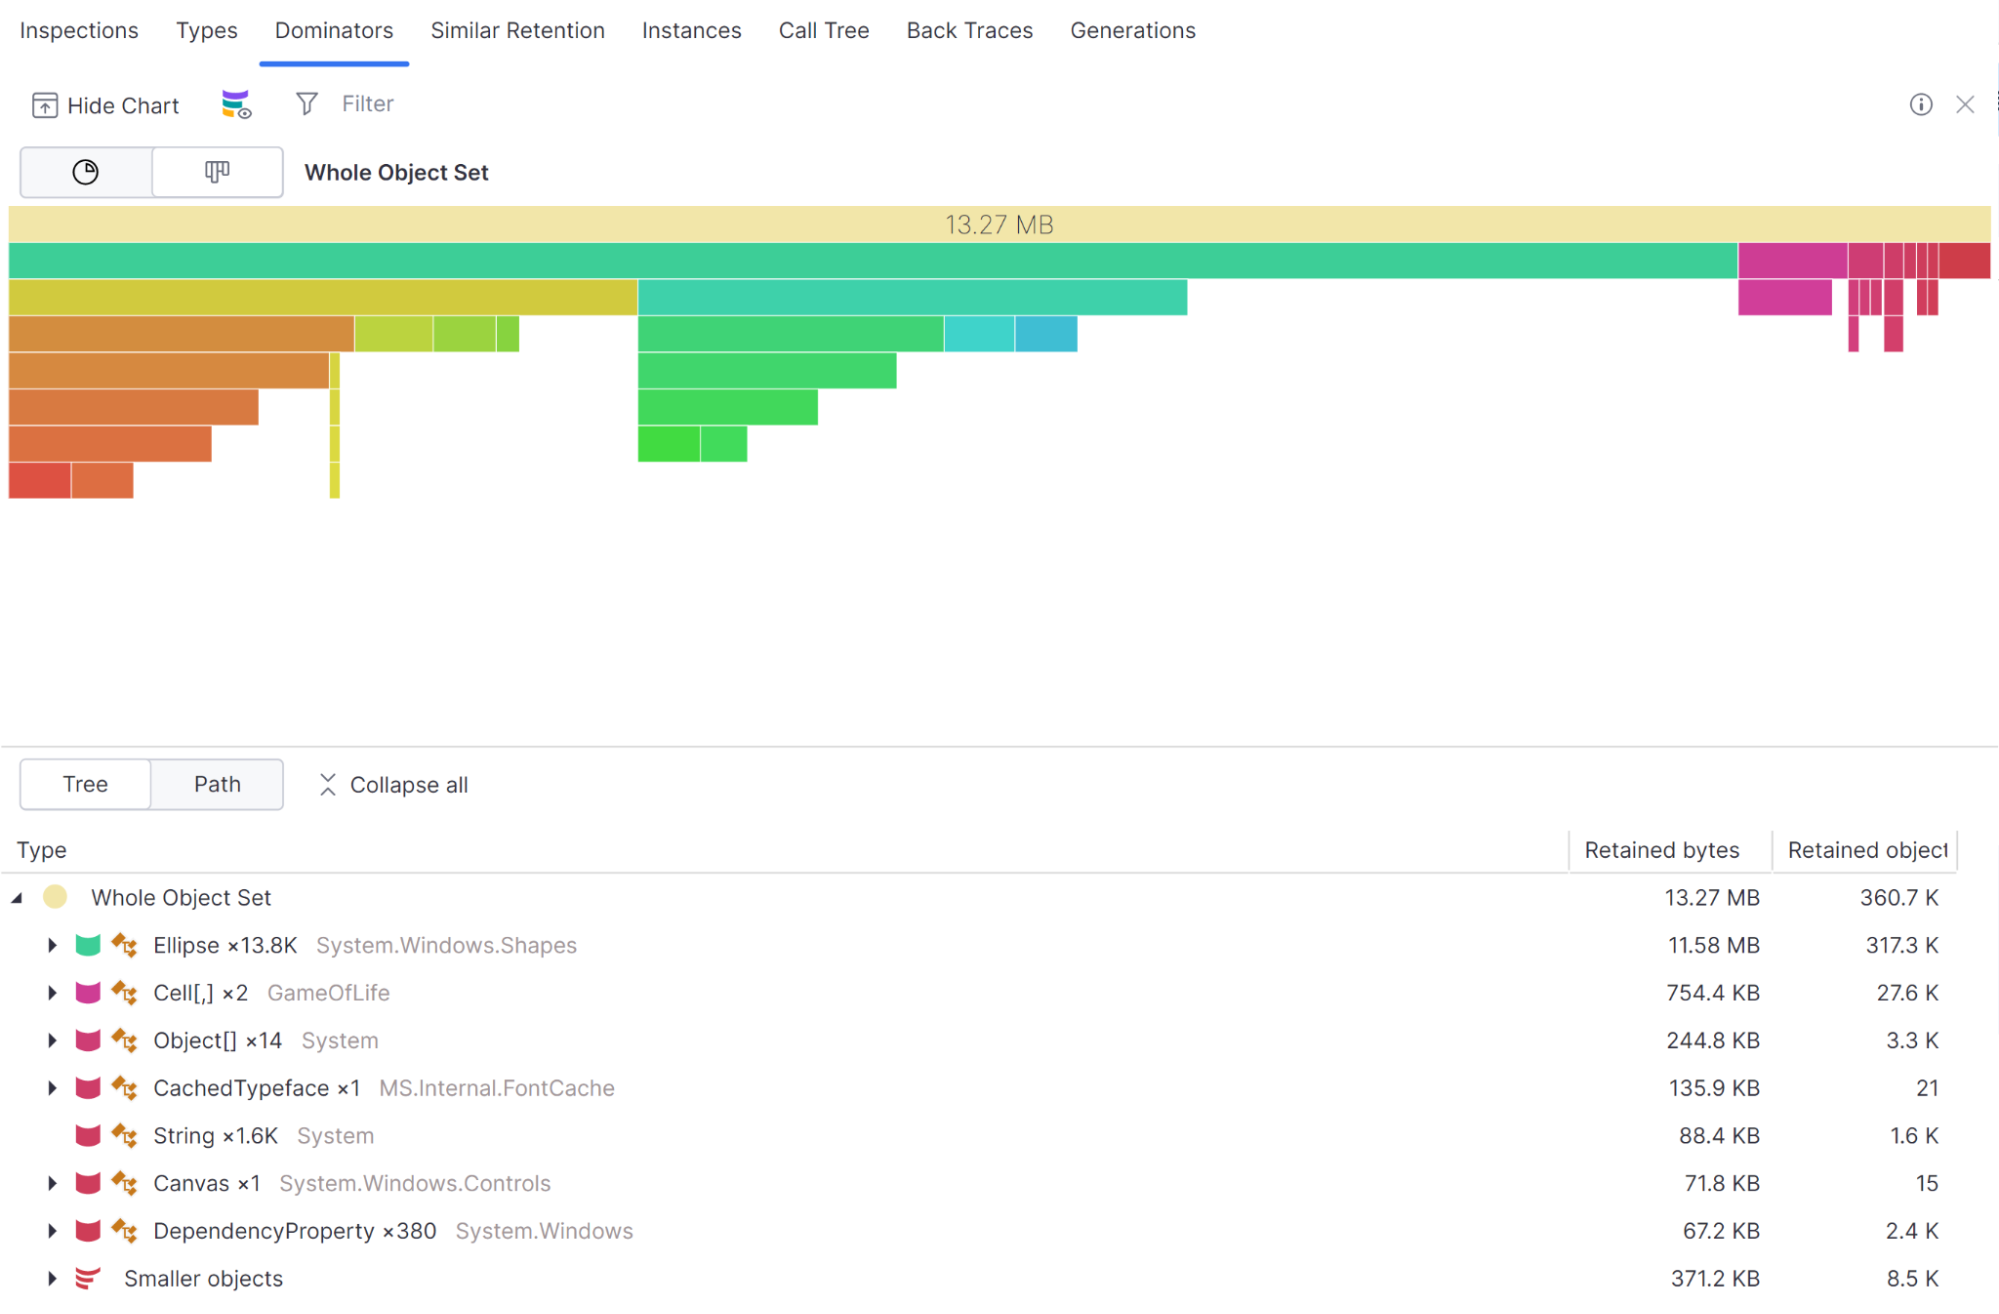Click the Smaller objects stack icon

pos(88,1278)
